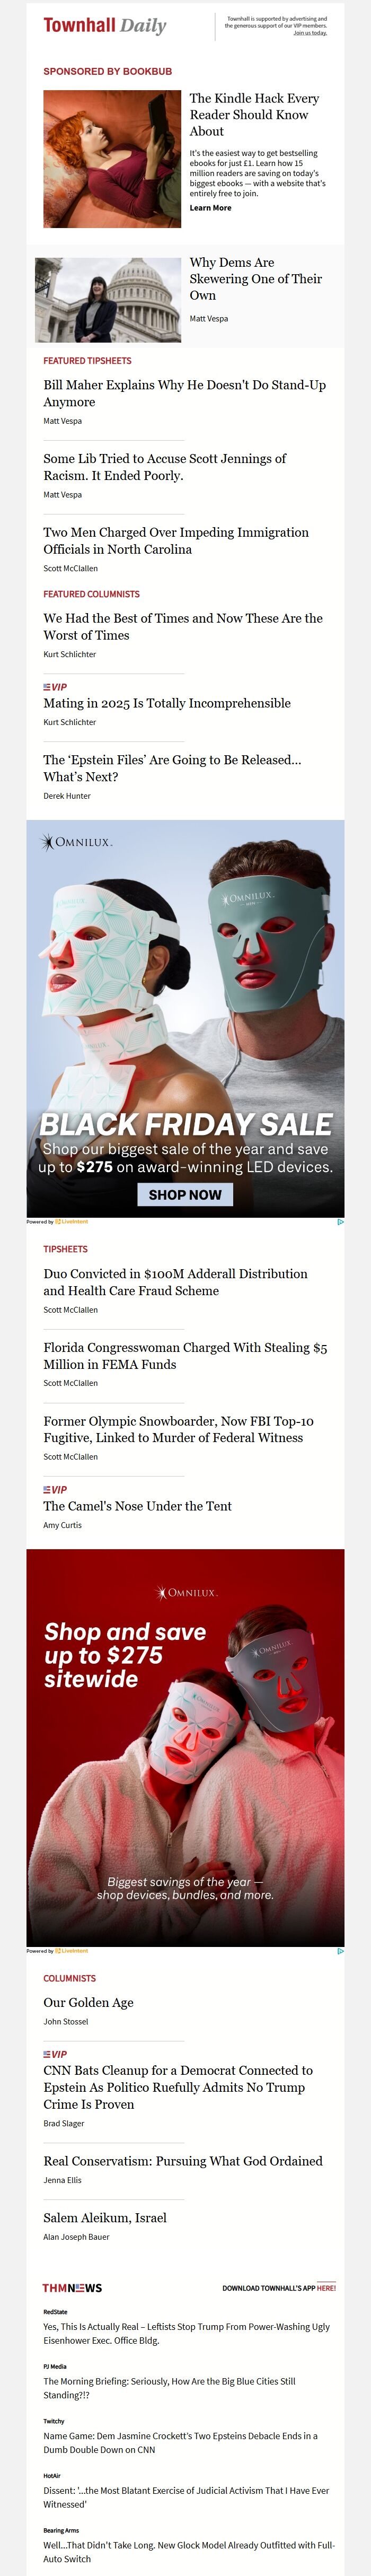Read Bill Maher stand-up article
Image resolution: width=371 pixels, height=2576 pixels.
point(184,393)
